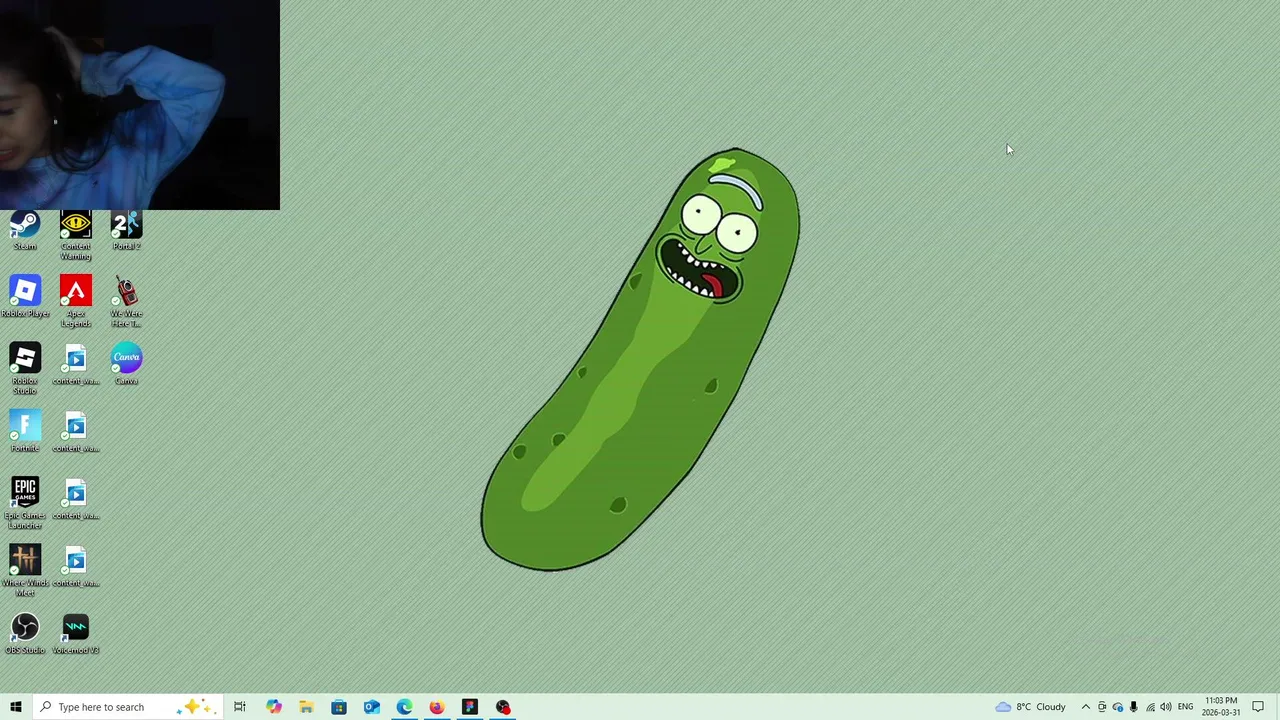Viewport: 1280px width, 720px height.
Task: Select the Fortnite desktop icon
Action: [x=25, y=431]
